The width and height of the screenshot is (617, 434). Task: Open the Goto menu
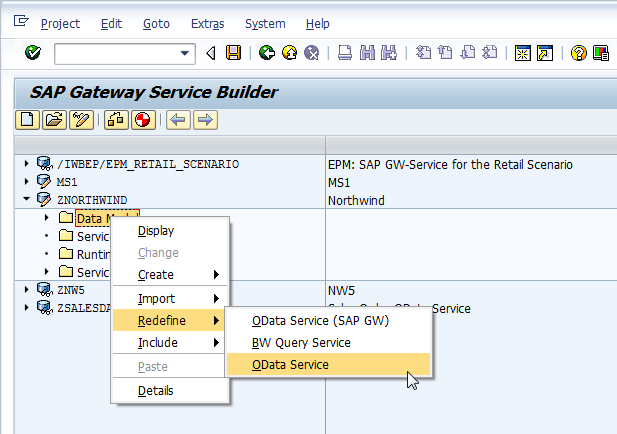coord(156,24)
